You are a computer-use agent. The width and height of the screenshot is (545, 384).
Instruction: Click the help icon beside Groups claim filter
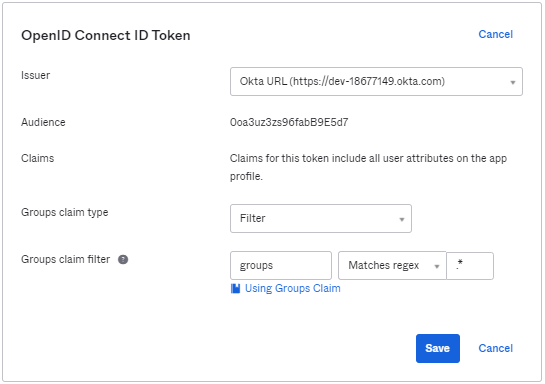pos(123,260)
